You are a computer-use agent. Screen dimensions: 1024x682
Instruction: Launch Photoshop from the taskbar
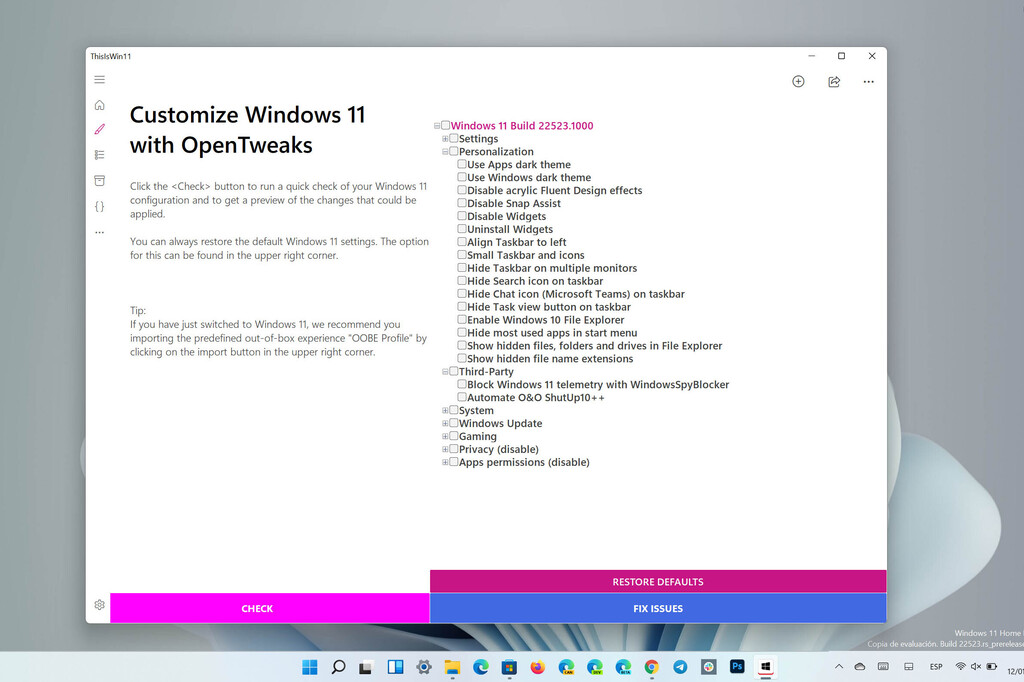point(737,666)
